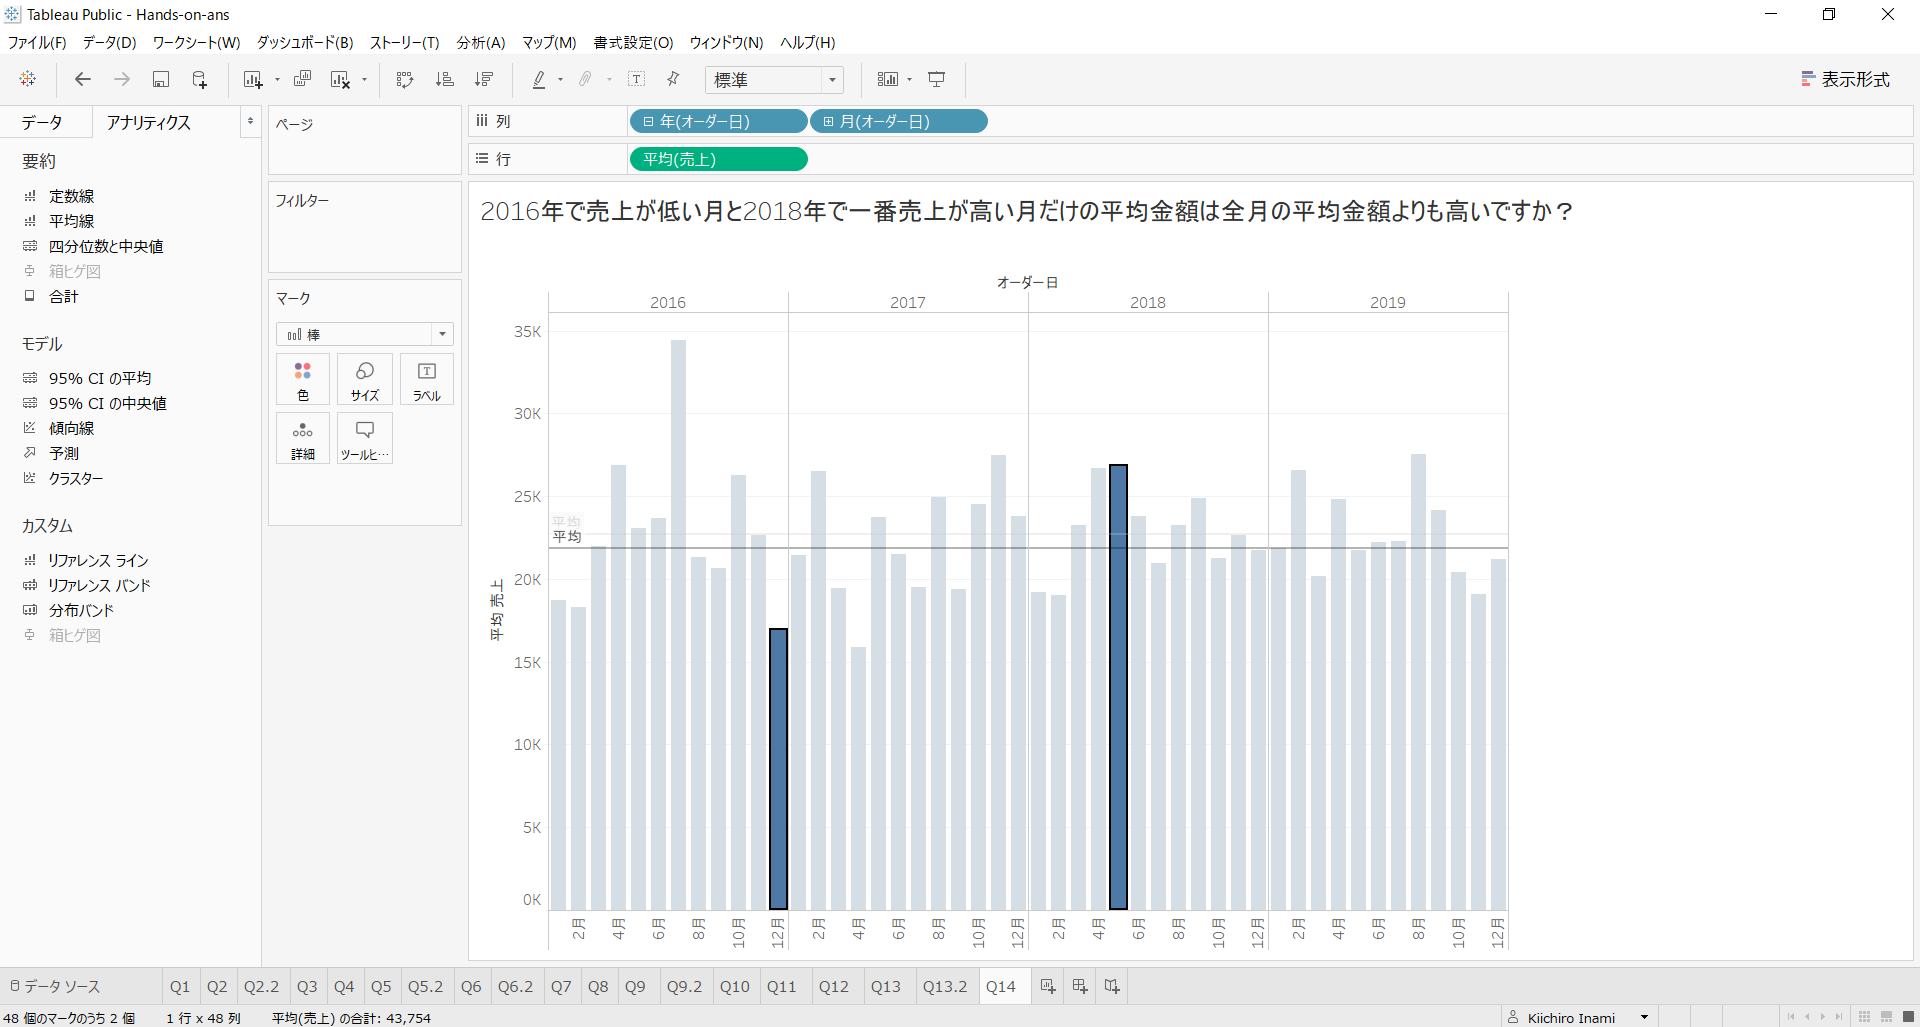1920x1027 pixels.
Task: Open the ワークシート(W) menu
Action: tap(196, 43)
